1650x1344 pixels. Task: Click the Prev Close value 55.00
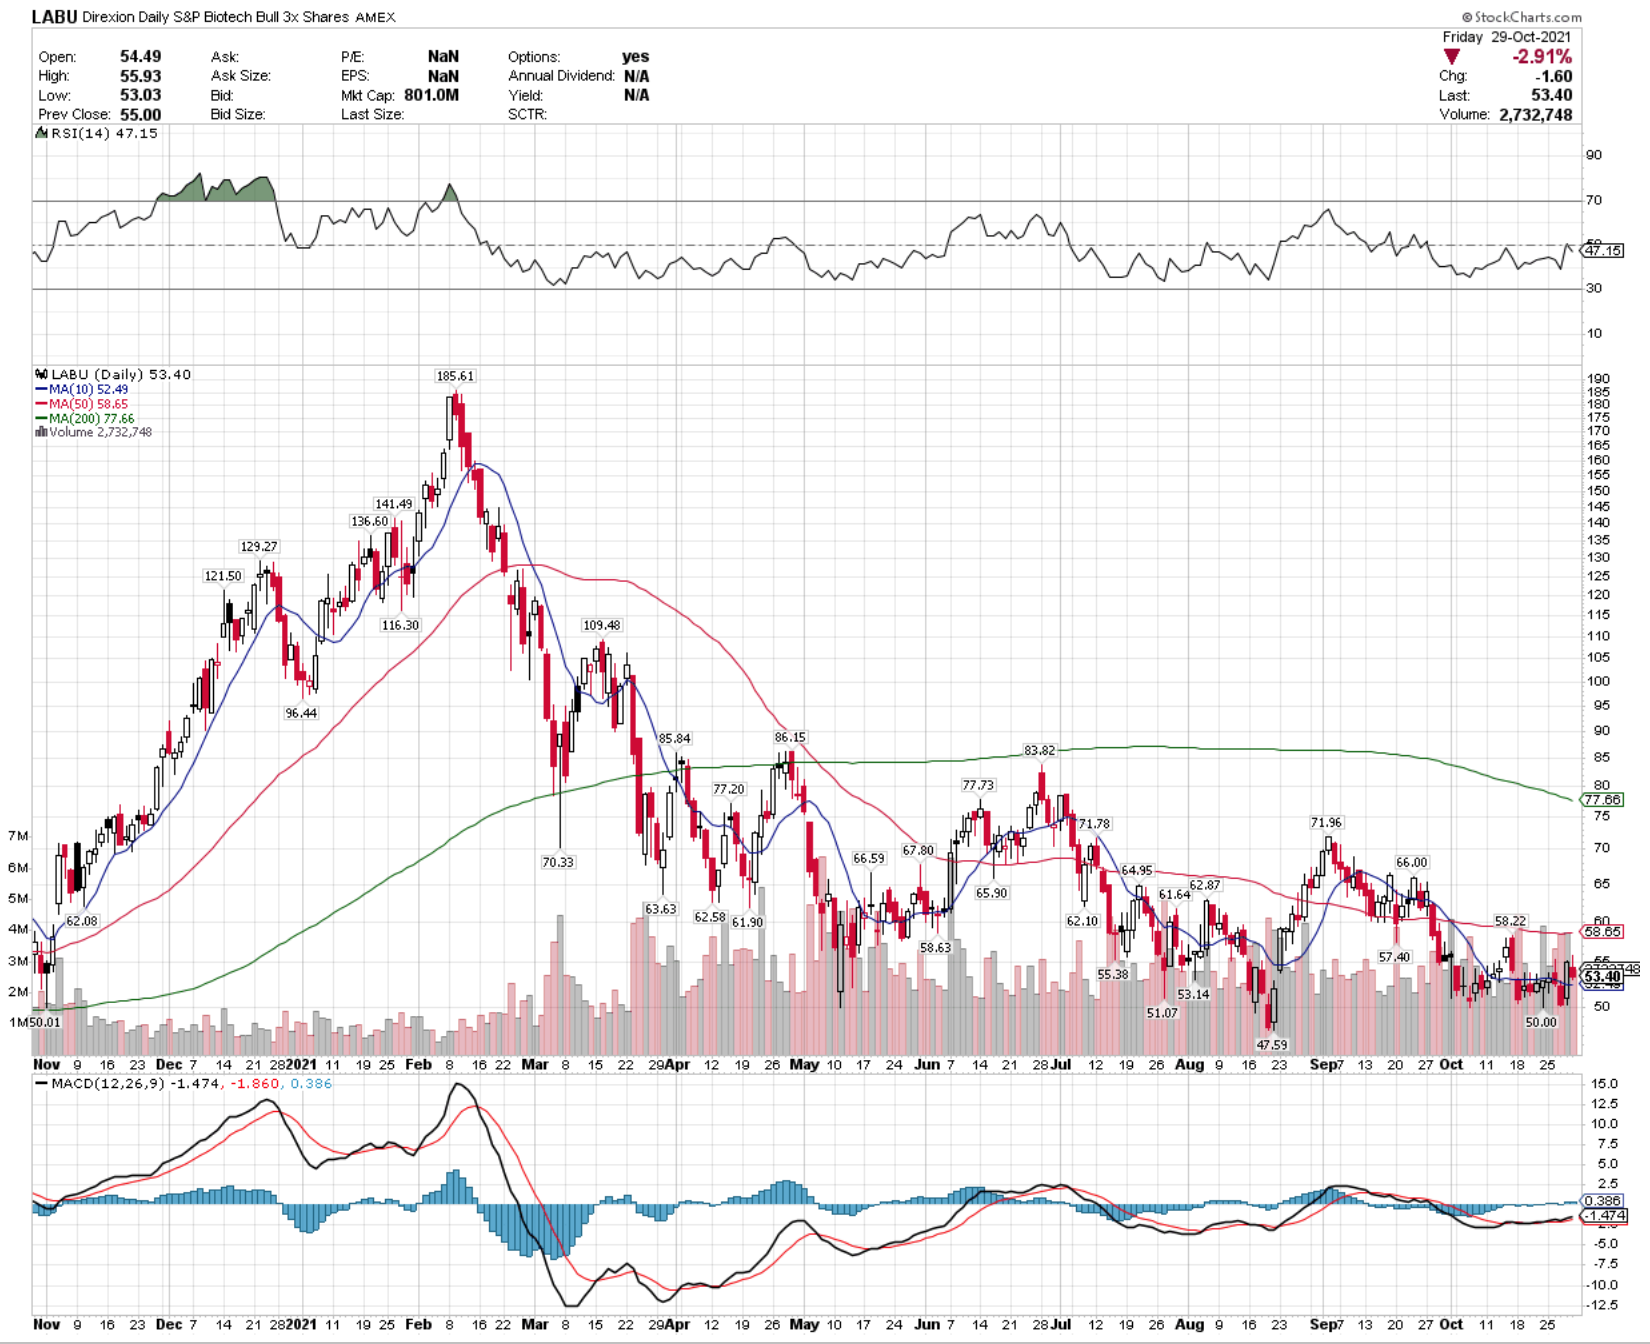(x=140, y=115)
